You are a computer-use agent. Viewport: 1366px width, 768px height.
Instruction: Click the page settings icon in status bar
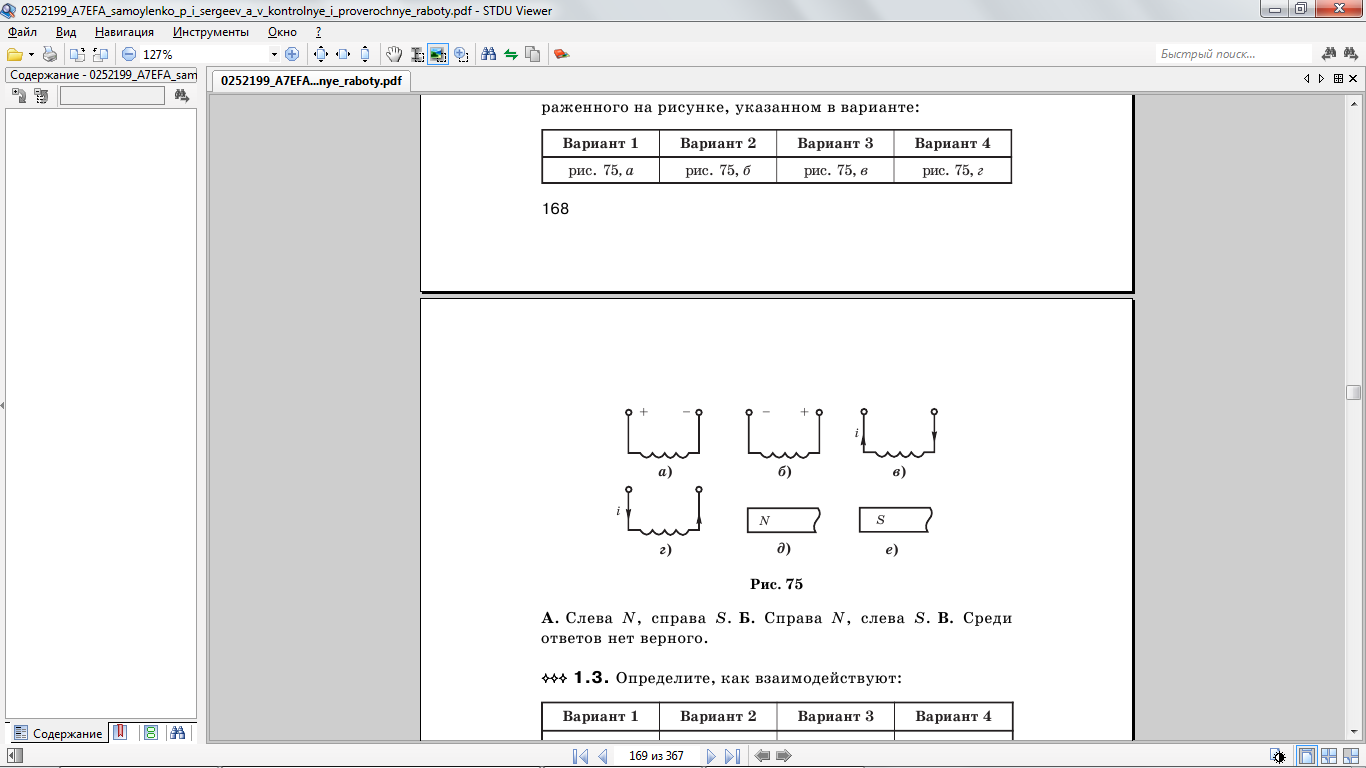point(1278,756)
